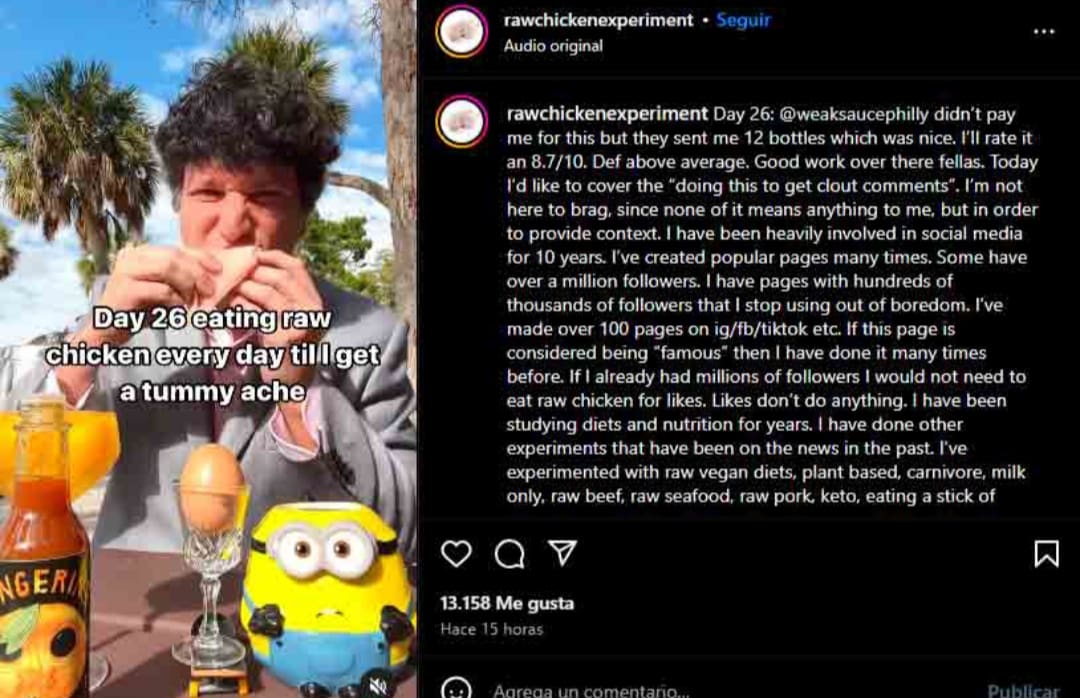Open comments via speech bubble icon
Screen dimensions: 1080x698
510,553
